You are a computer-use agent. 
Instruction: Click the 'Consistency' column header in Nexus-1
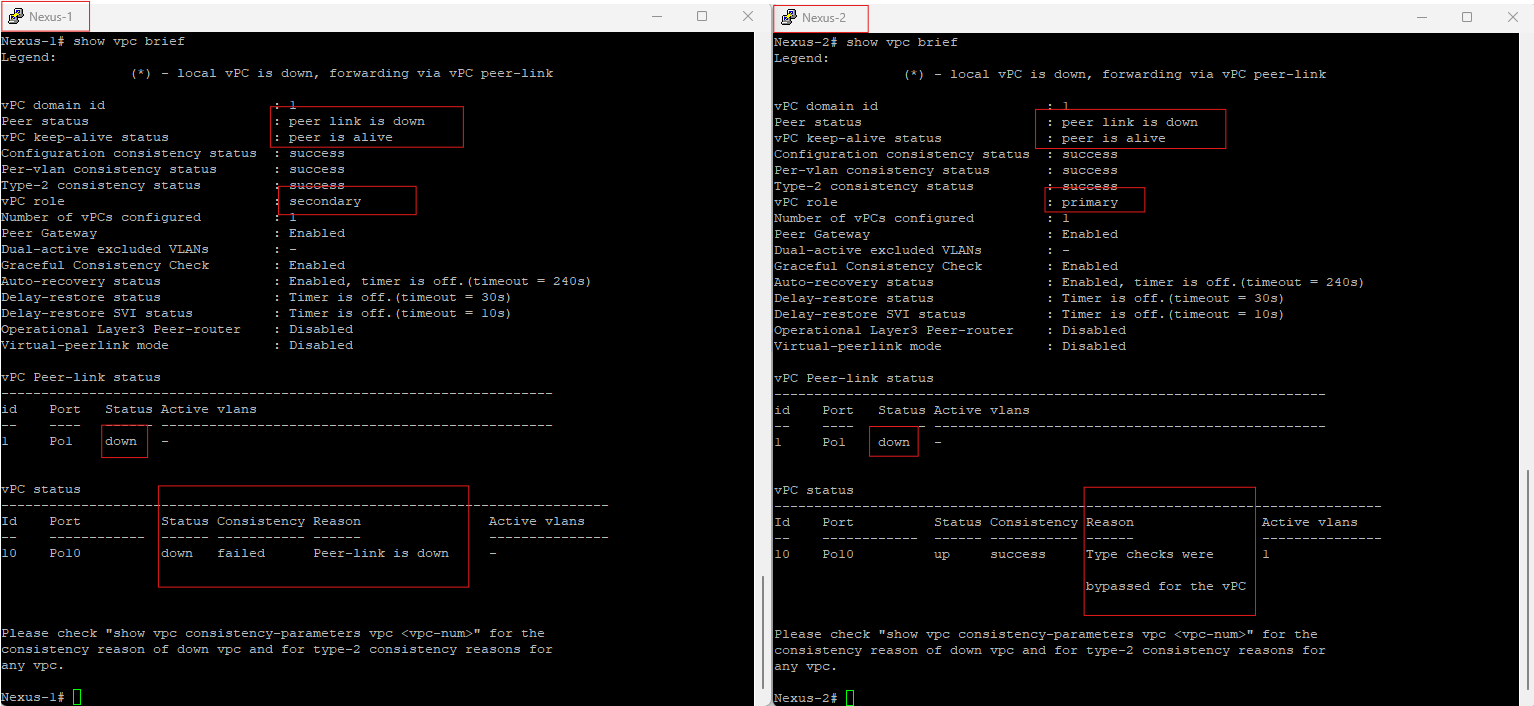(261, 521)
